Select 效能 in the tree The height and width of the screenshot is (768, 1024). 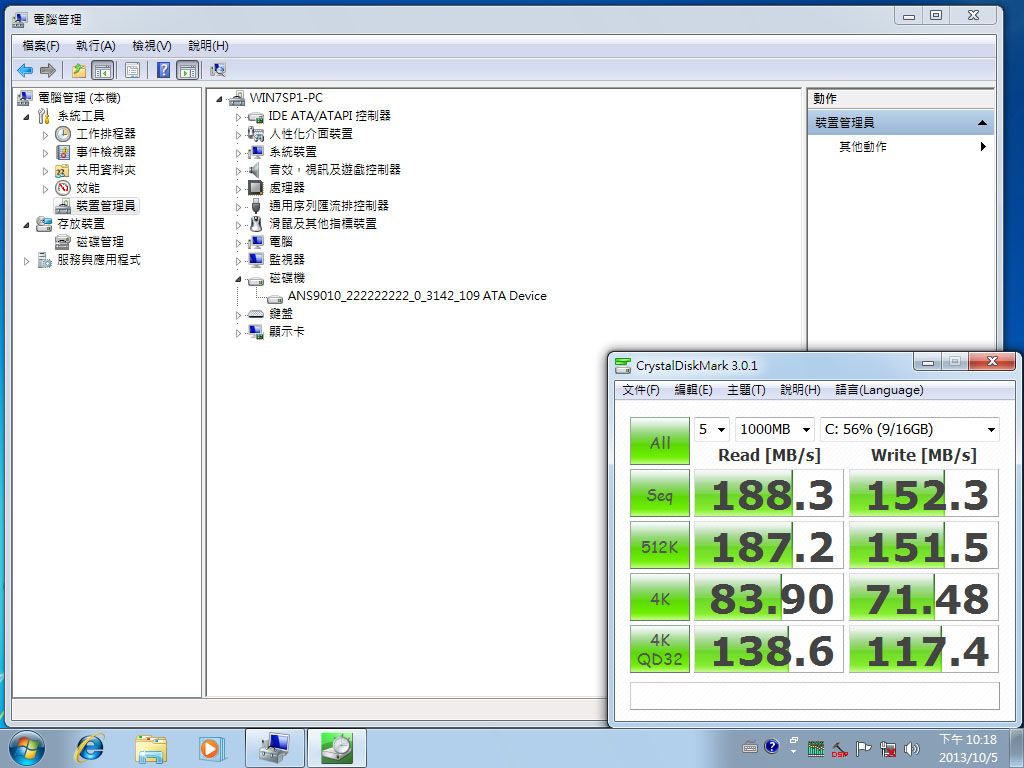tap(88, 188)
